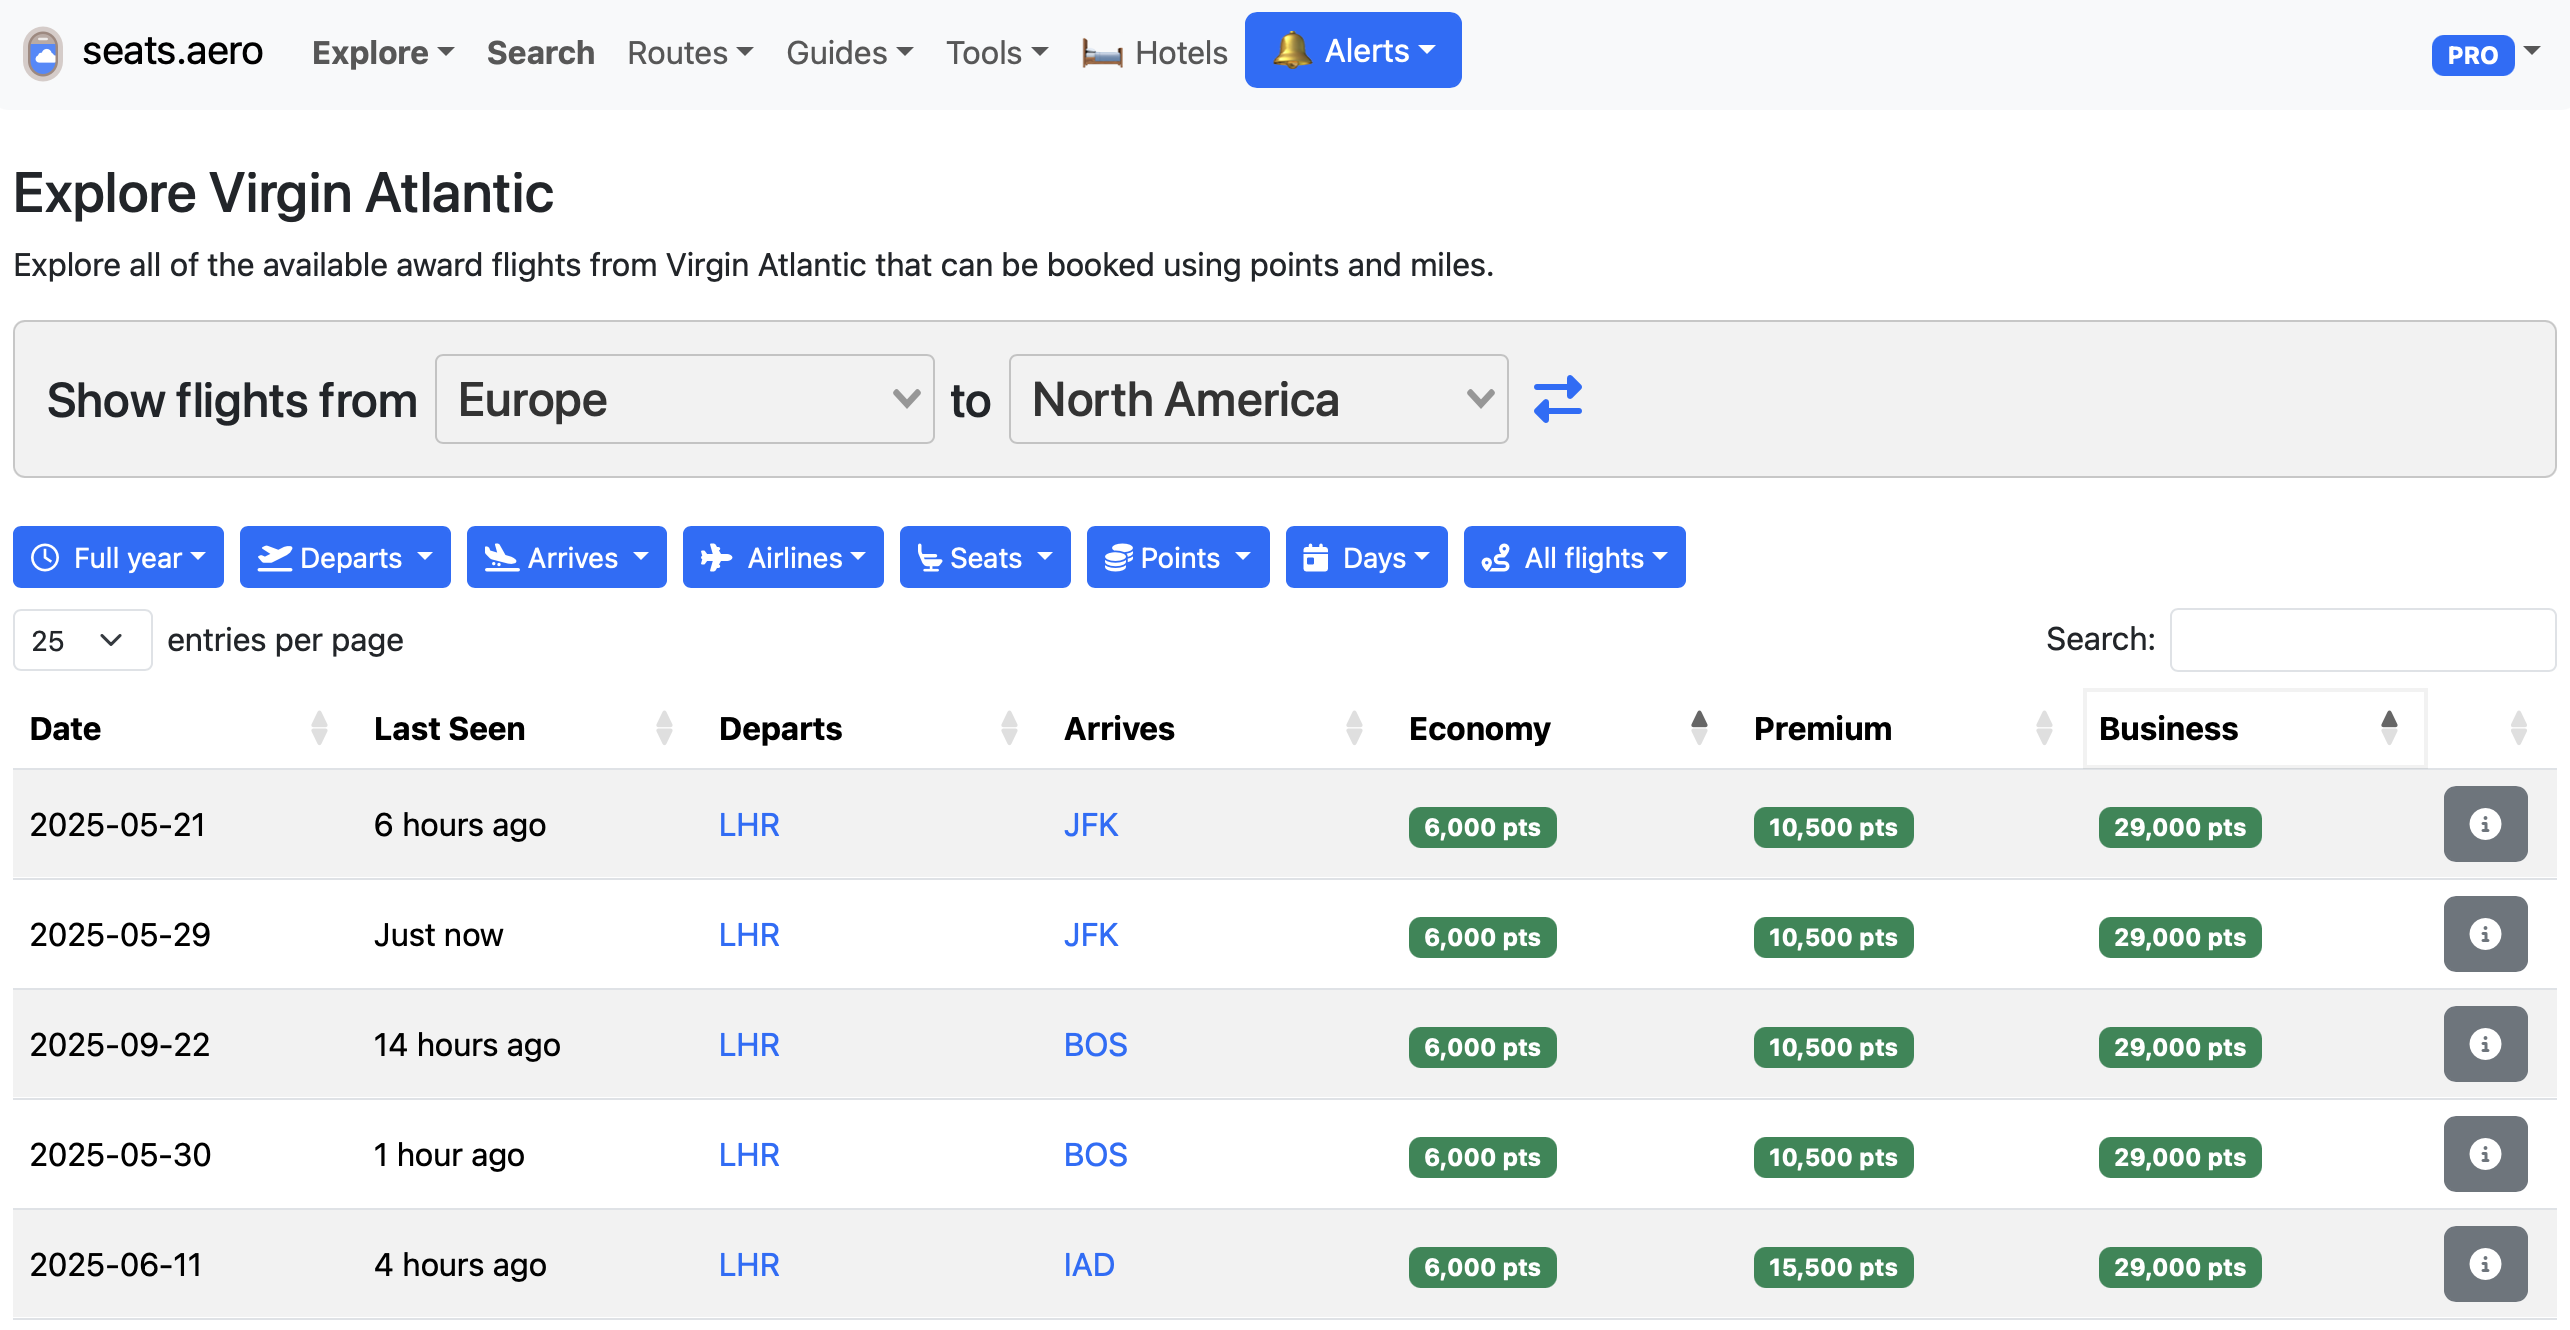Viewport: 2570px width, 1330px height.
Task: Click the date cell 2025-05-30
Action: 120,1154
